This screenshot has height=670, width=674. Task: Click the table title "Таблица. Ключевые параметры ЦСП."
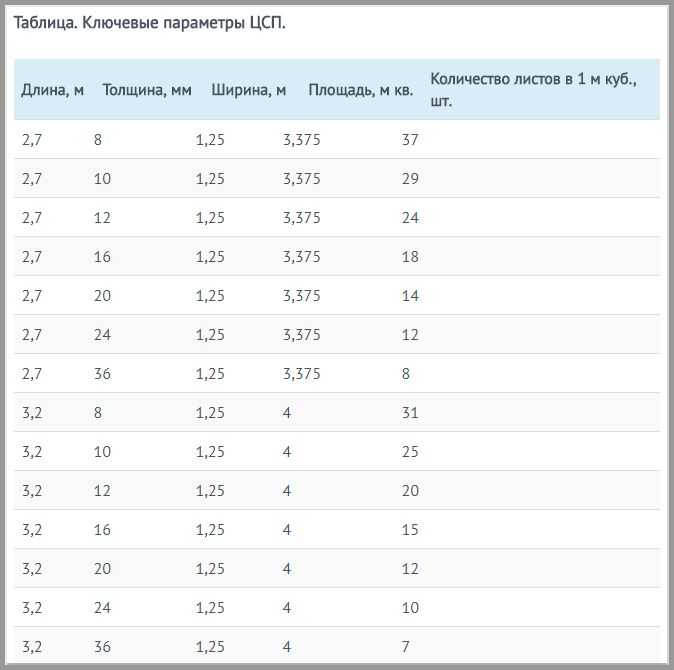(149, 22)
